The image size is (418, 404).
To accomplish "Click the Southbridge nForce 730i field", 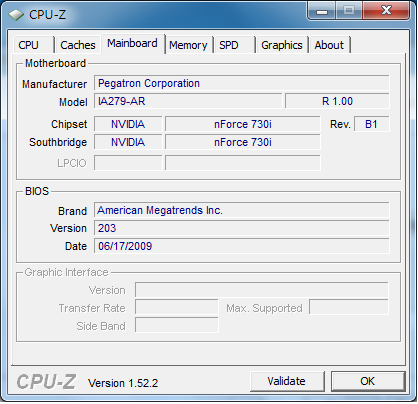I will tap(243, 142).
